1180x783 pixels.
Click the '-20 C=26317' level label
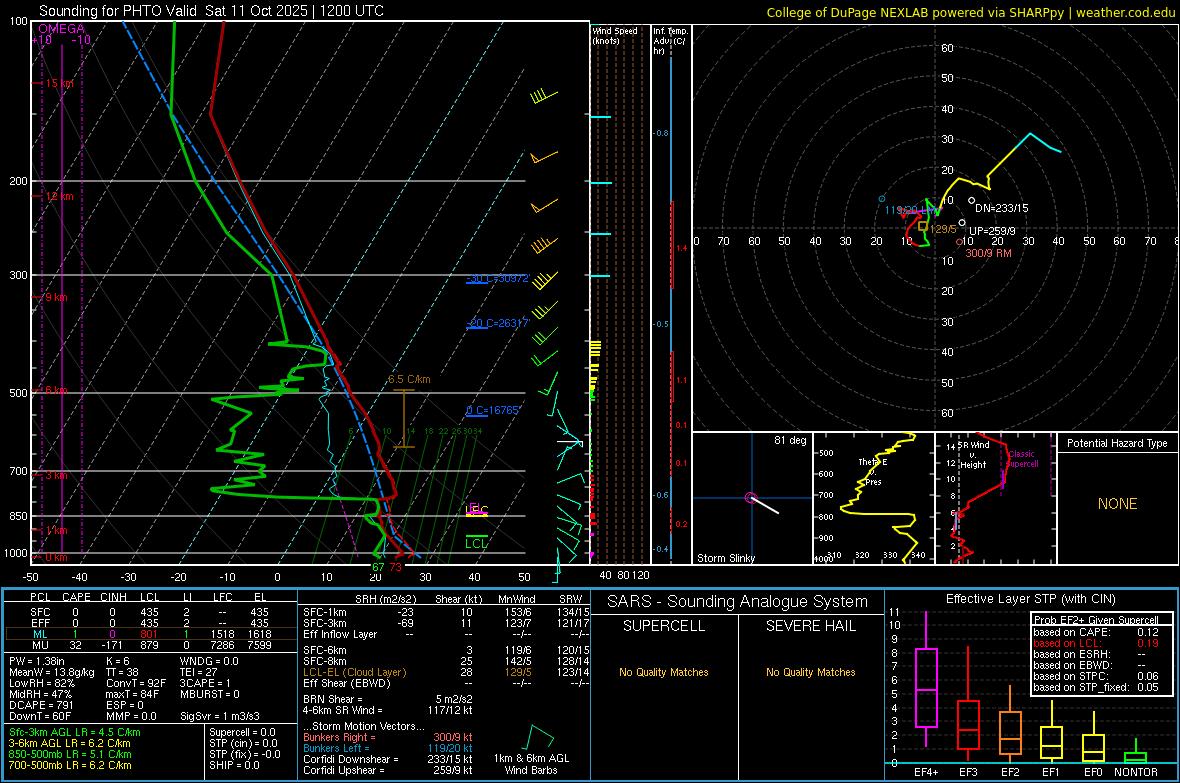coord(498,323)
